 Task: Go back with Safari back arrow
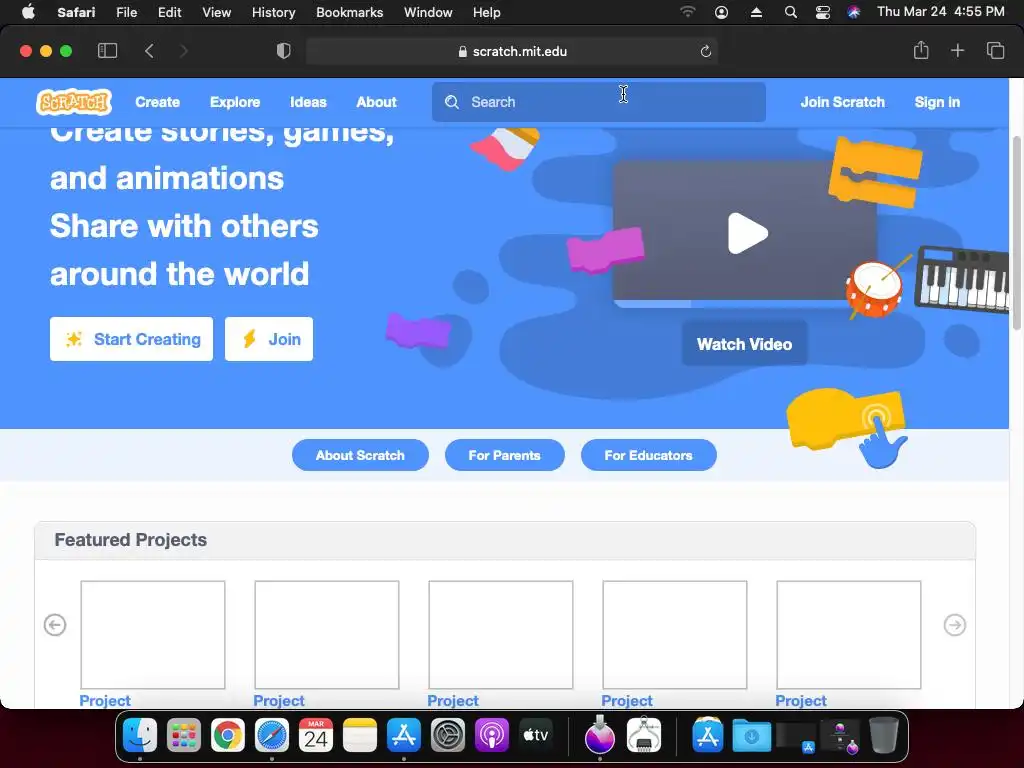pyautogui.click(x=150, y=51)
